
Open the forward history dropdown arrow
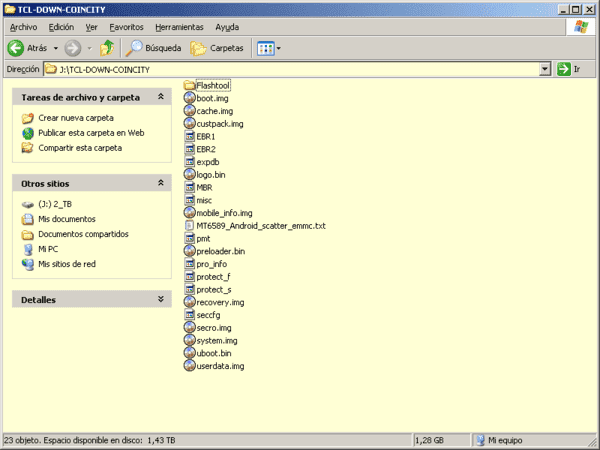[90, 48]
